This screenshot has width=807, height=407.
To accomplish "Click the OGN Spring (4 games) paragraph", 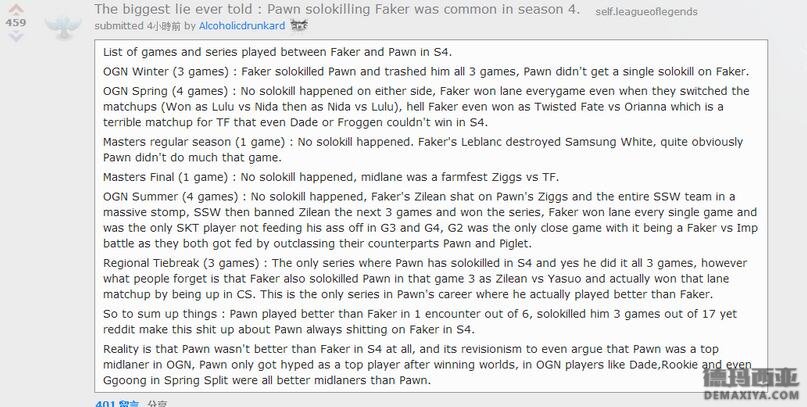I will pos(426,107).
